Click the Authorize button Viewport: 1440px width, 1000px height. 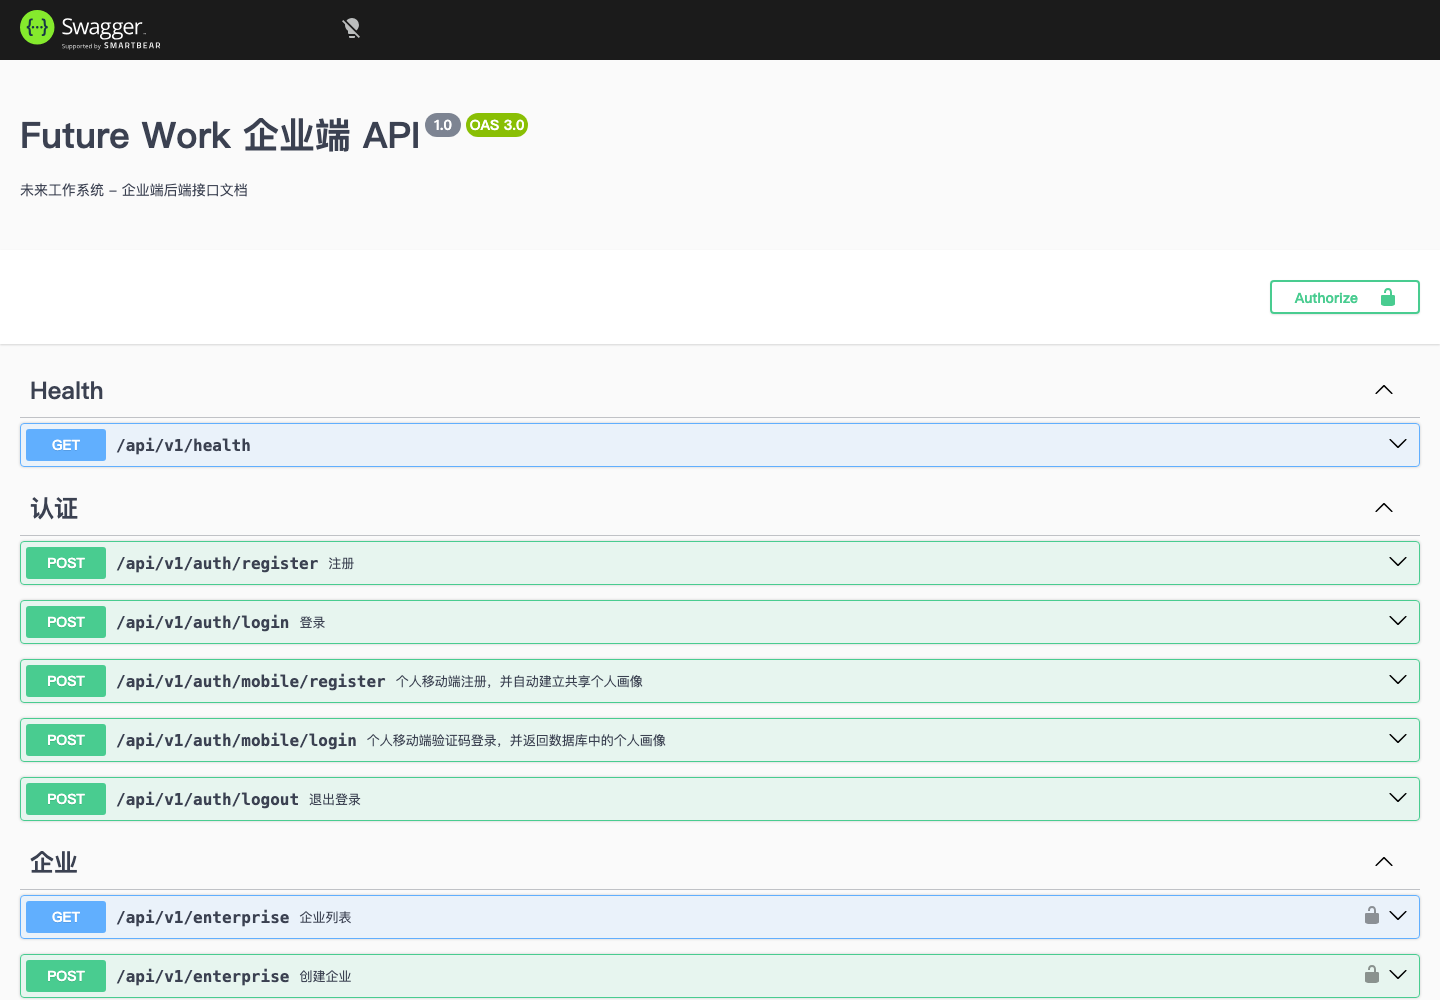pos(1344,297)
